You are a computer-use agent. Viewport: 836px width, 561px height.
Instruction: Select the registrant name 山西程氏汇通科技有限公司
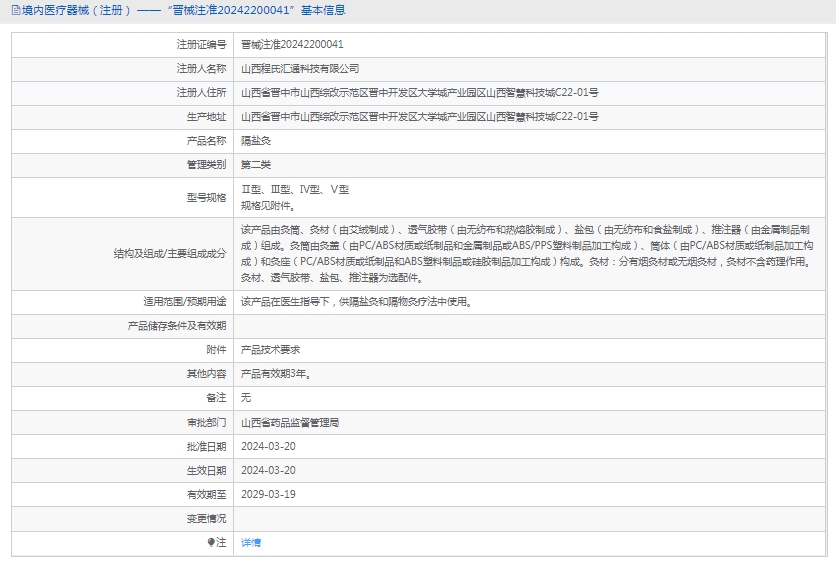coord(300,69)
